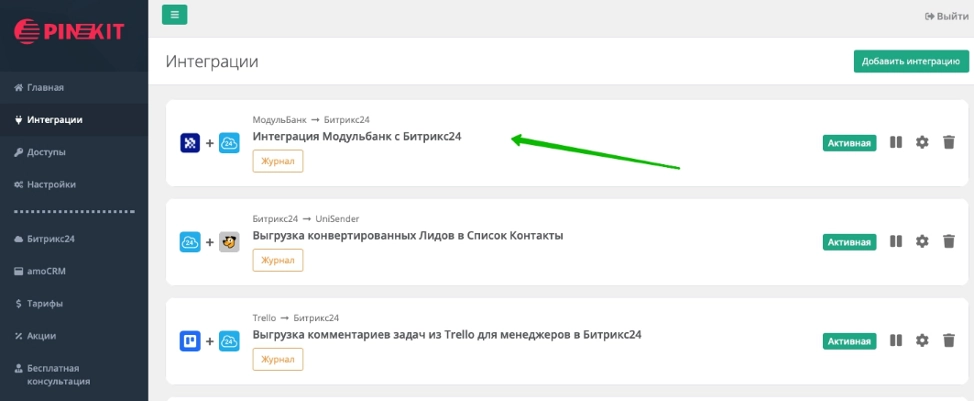Select Тарифы in the sidebar

45,303
